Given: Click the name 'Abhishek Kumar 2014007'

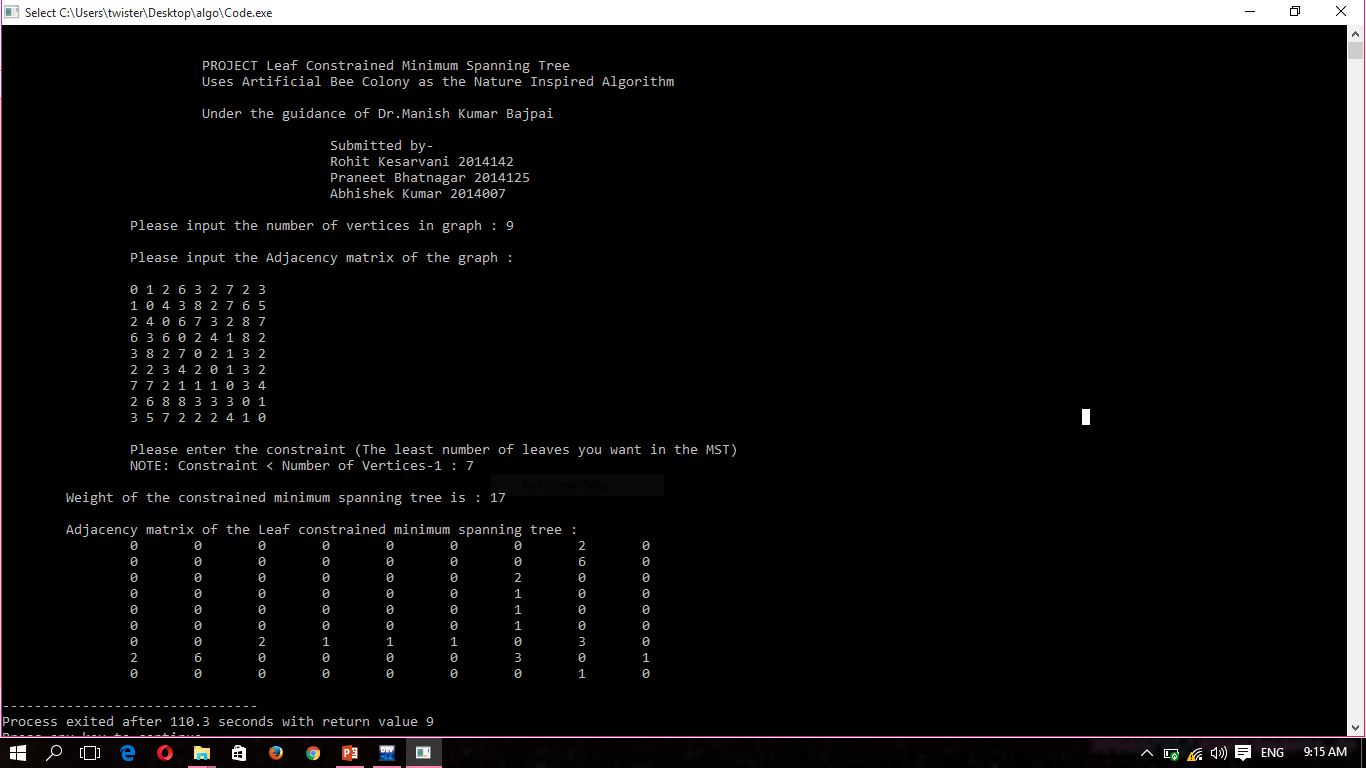Looking at the screenshot, I should click(418, 193).
